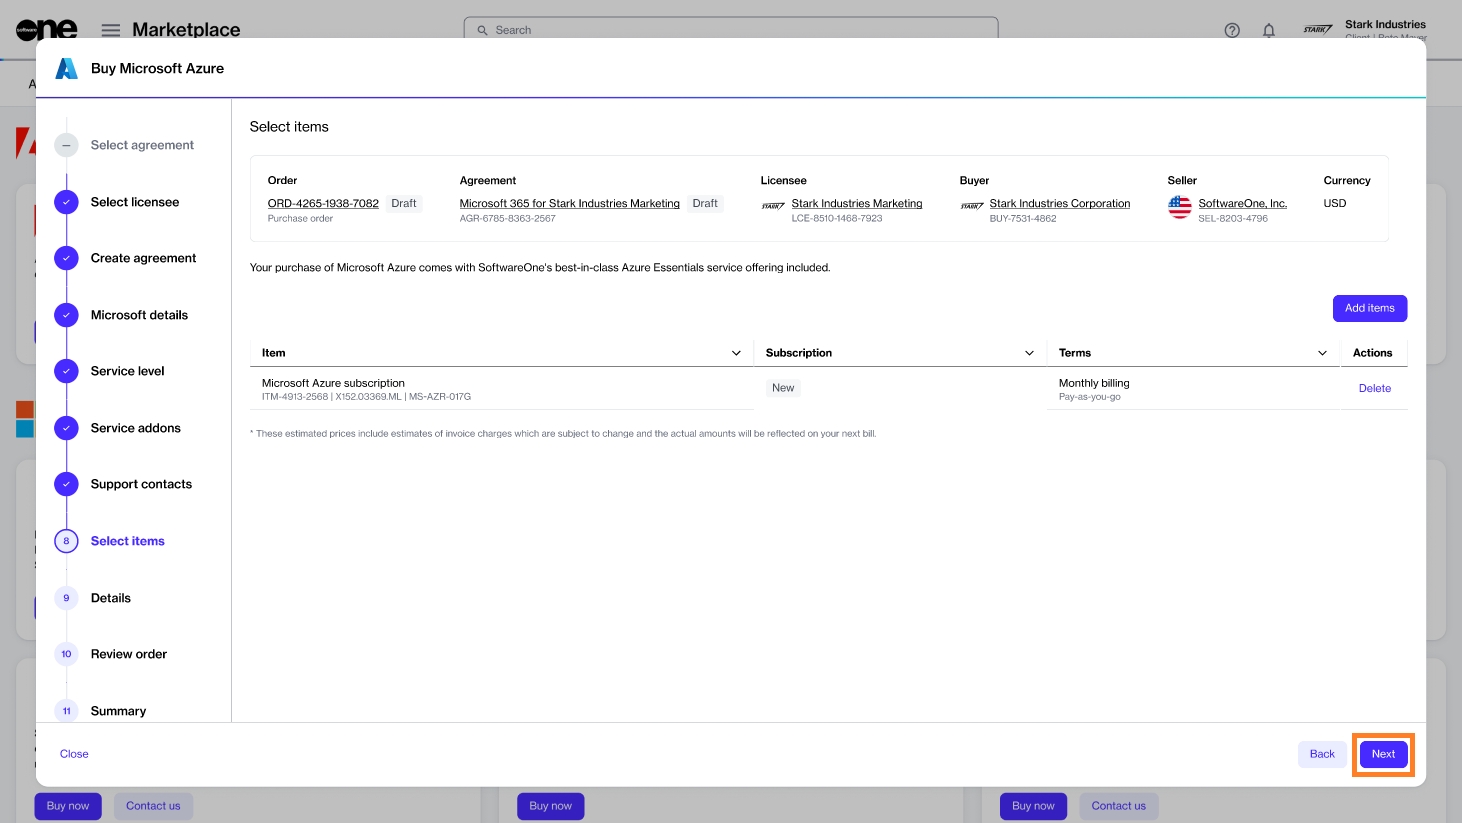Viewport: 1462px width, 823px height.
Task: Click the SoftwareOne seller flag icon
Action: pos(1180,207)
